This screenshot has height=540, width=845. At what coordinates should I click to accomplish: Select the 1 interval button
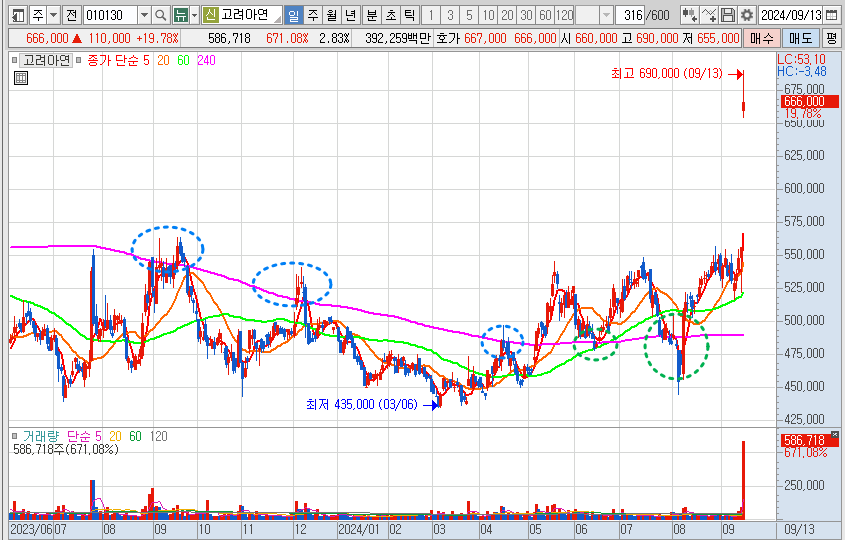click(431, 15)
